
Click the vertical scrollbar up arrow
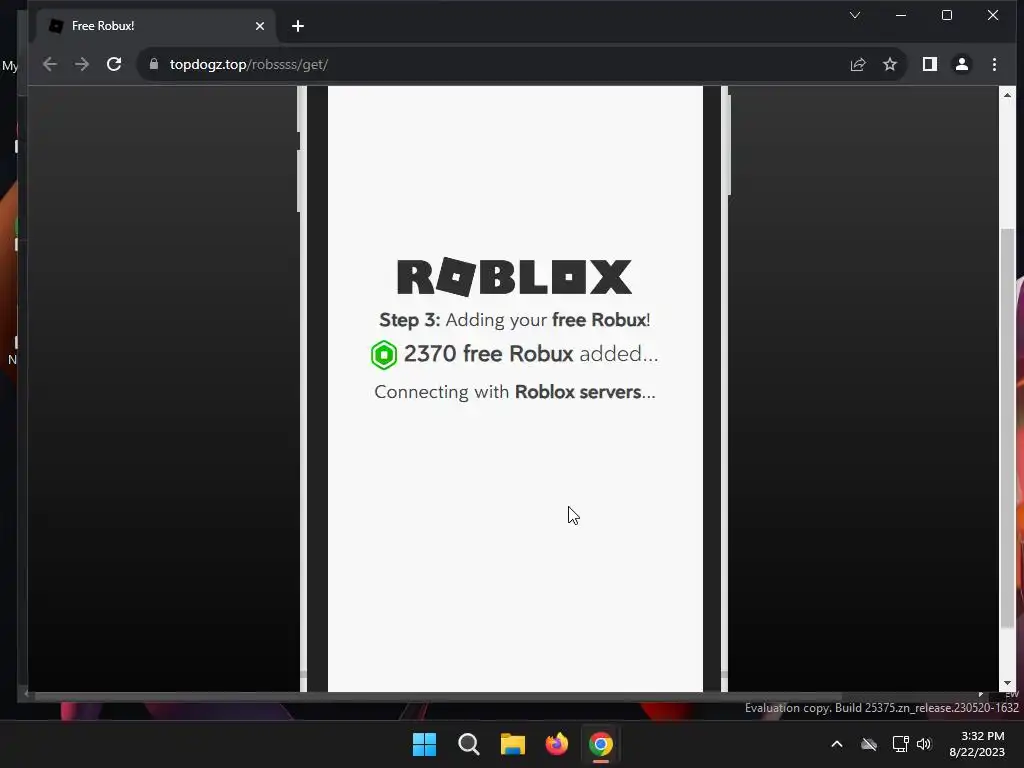[x=1007, y=95]
